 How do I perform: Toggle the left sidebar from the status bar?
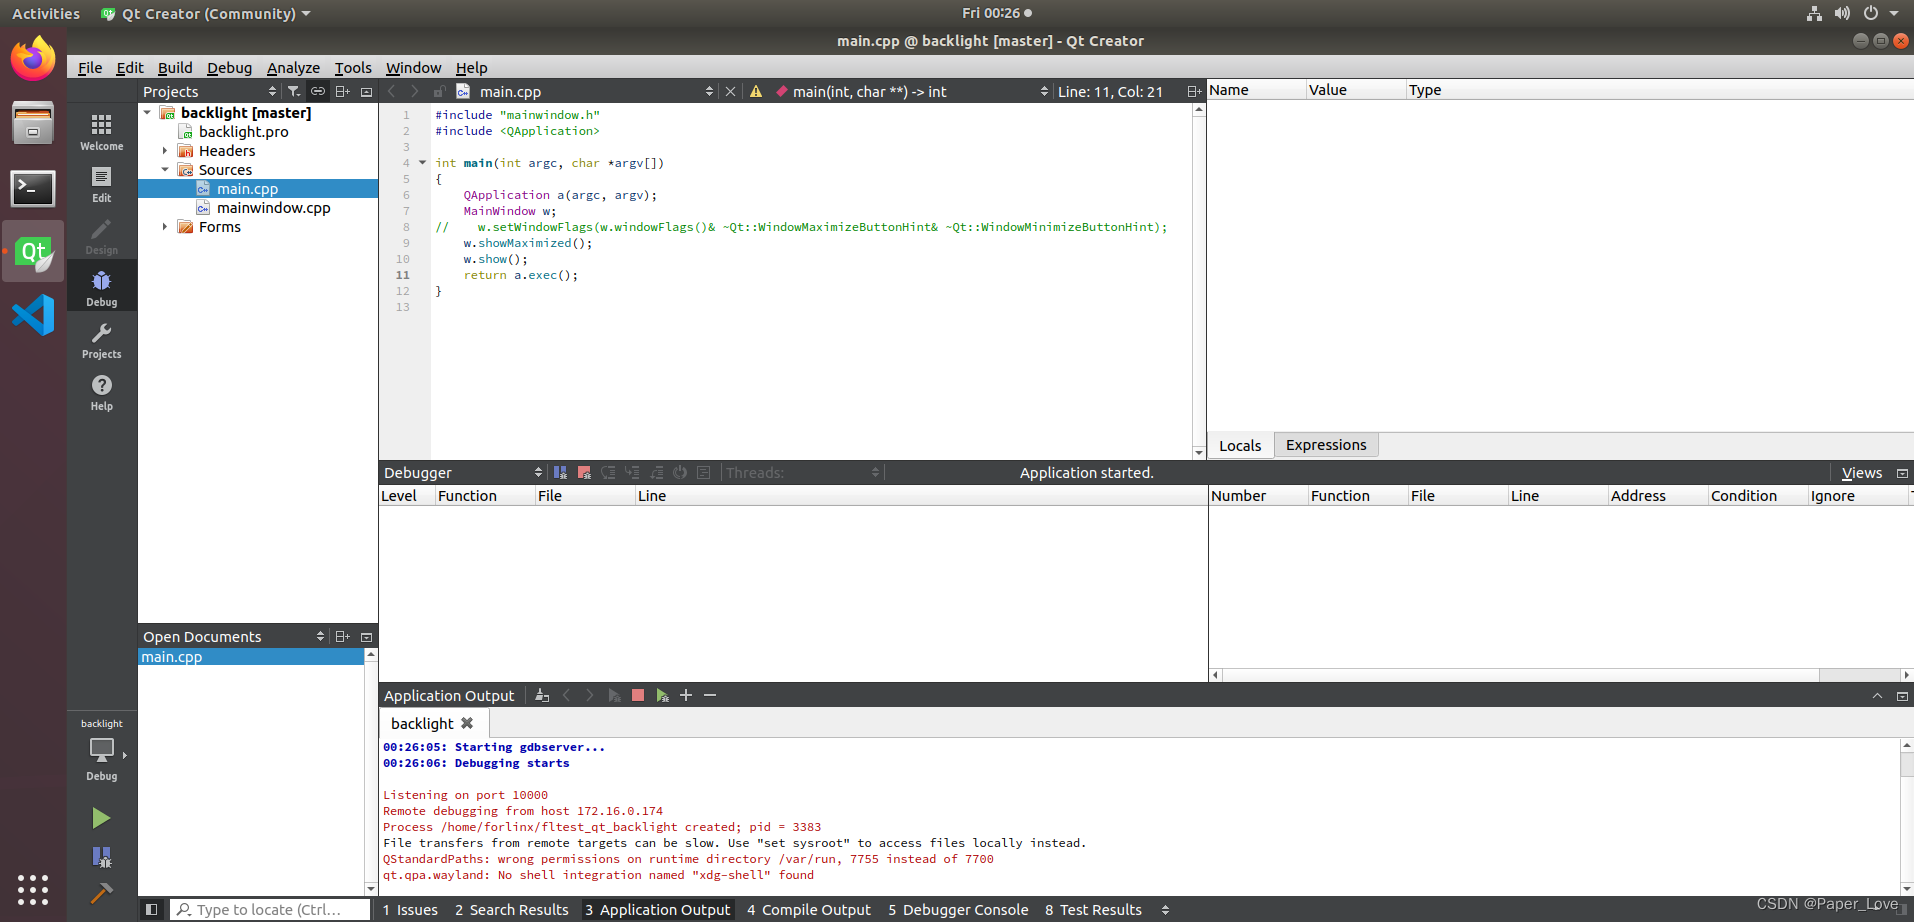[151, 909]
